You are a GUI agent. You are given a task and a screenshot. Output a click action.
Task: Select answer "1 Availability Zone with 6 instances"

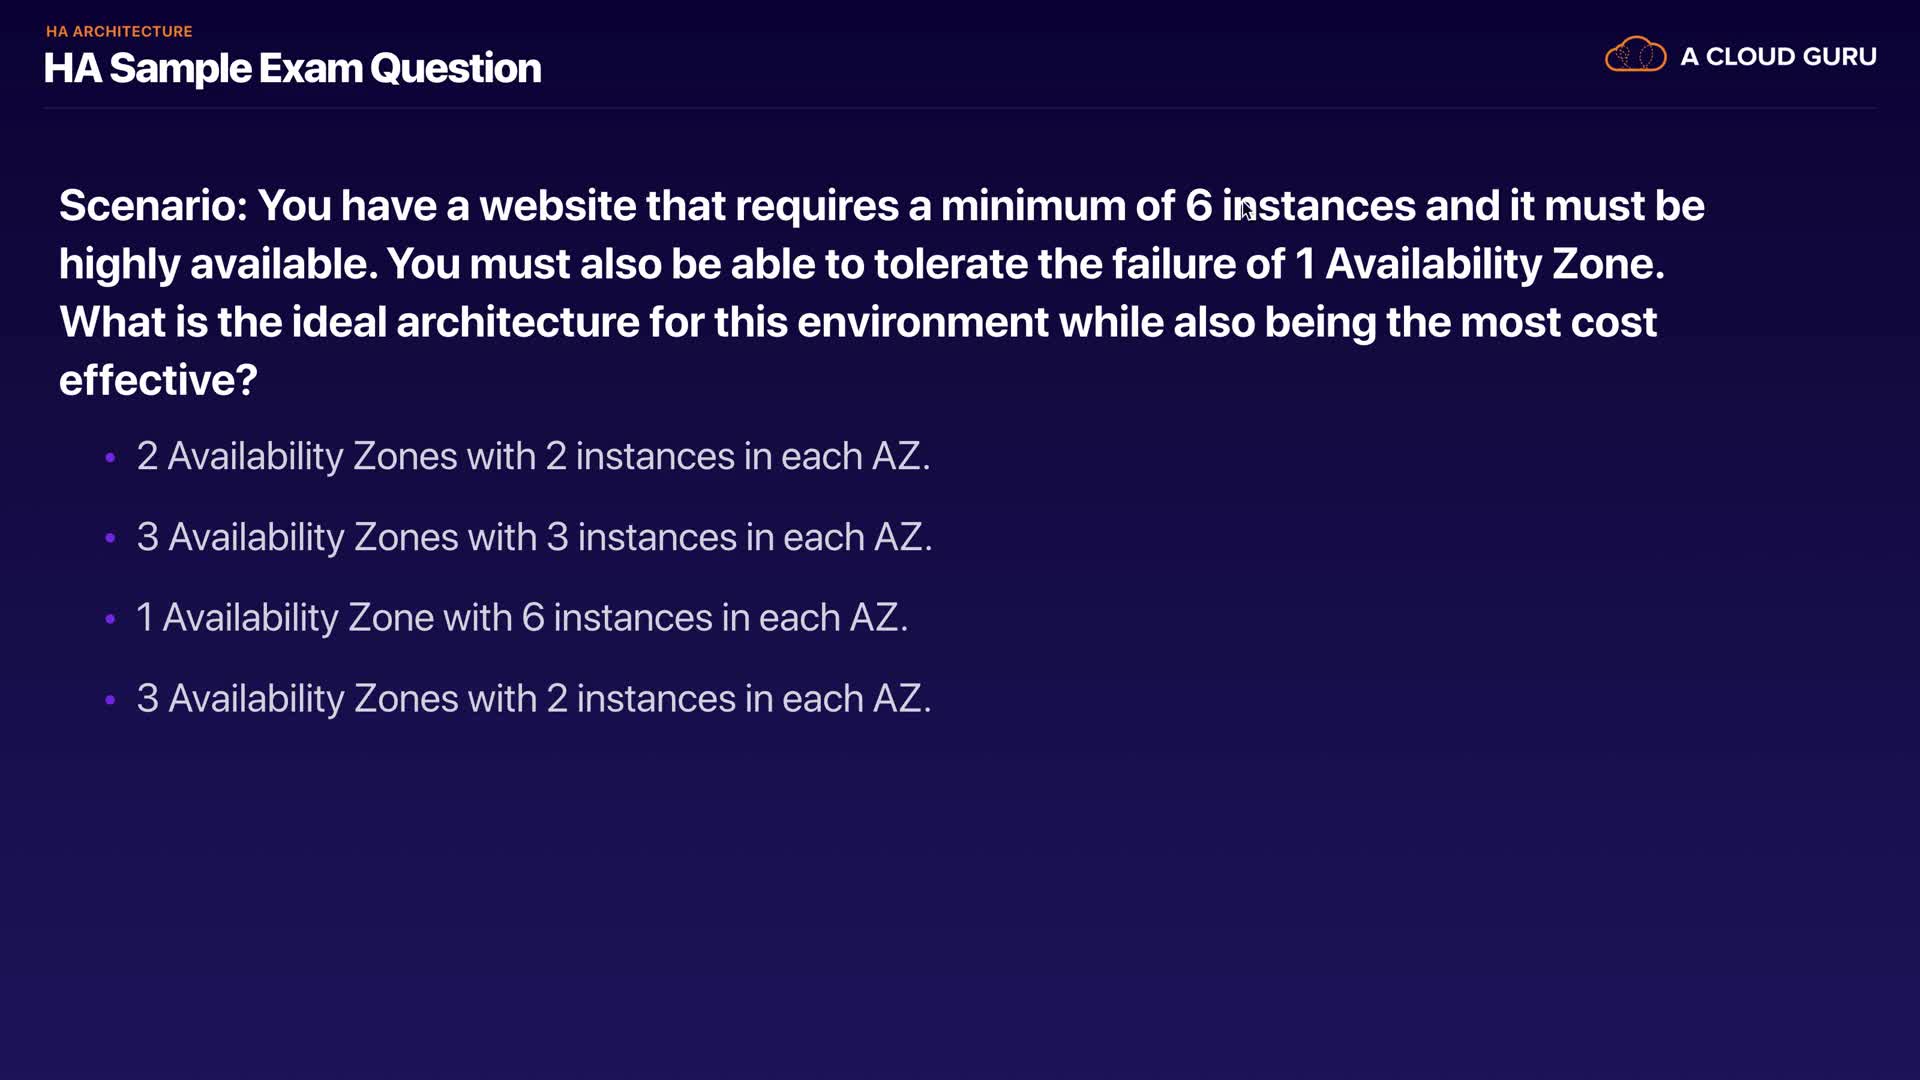pyautogui.click(x=522, y=618)
